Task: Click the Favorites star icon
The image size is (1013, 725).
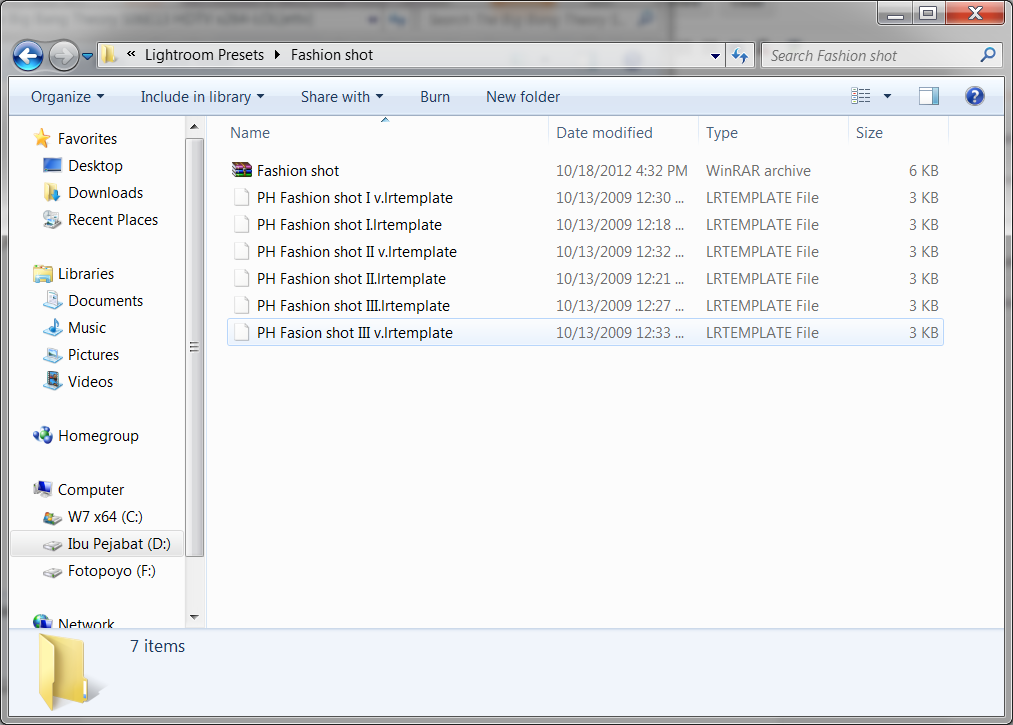Action: [x=42, y=138]
